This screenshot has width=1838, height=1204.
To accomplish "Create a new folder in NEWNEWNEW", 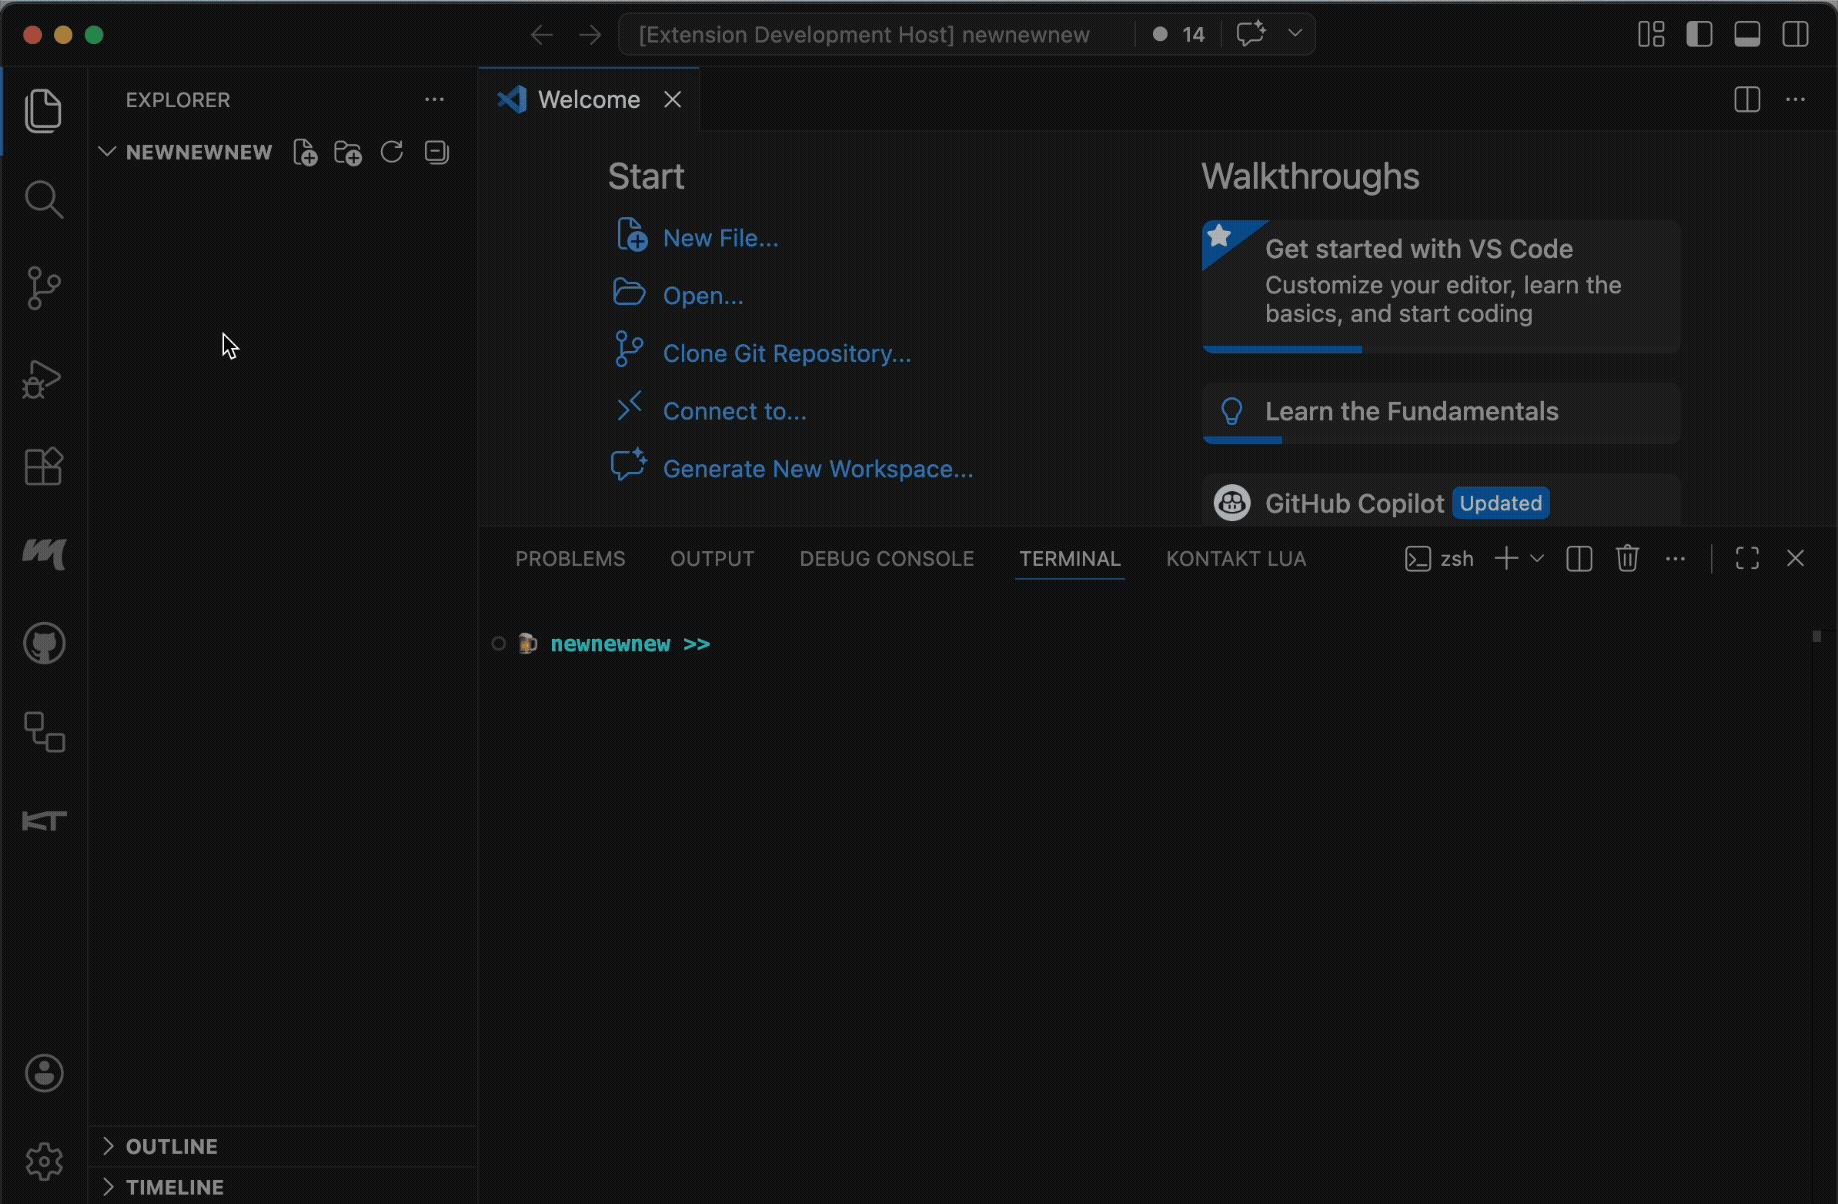I will point(348,152).
